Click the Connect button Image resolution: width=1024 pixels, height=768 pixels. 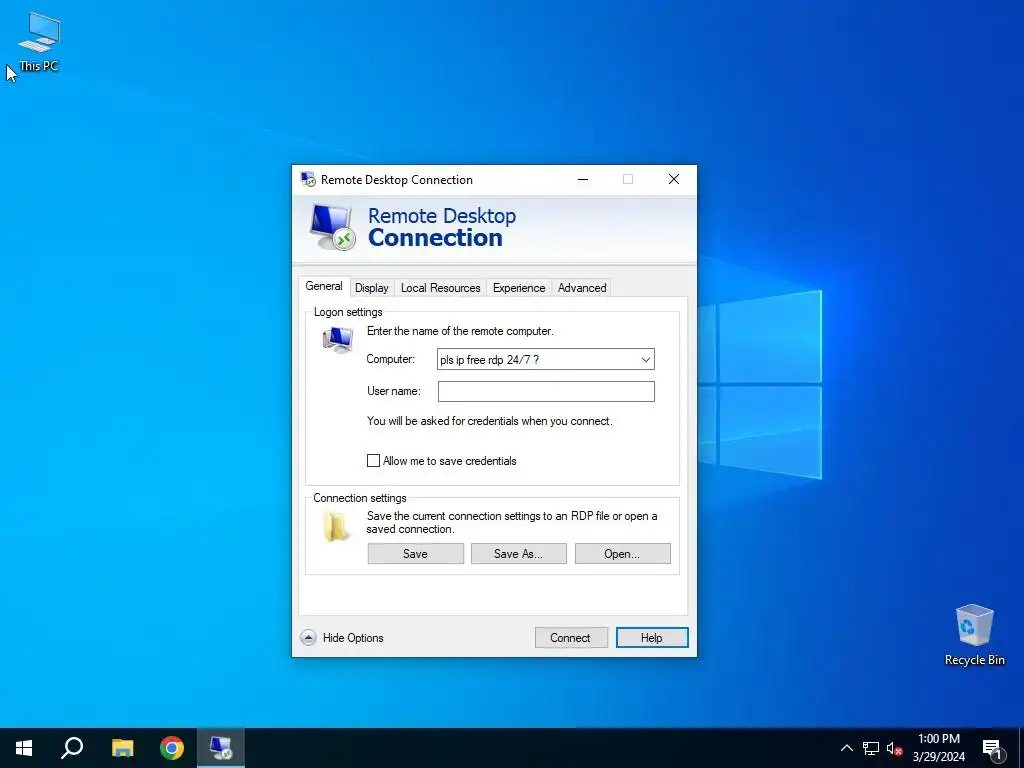coord(571,637)
